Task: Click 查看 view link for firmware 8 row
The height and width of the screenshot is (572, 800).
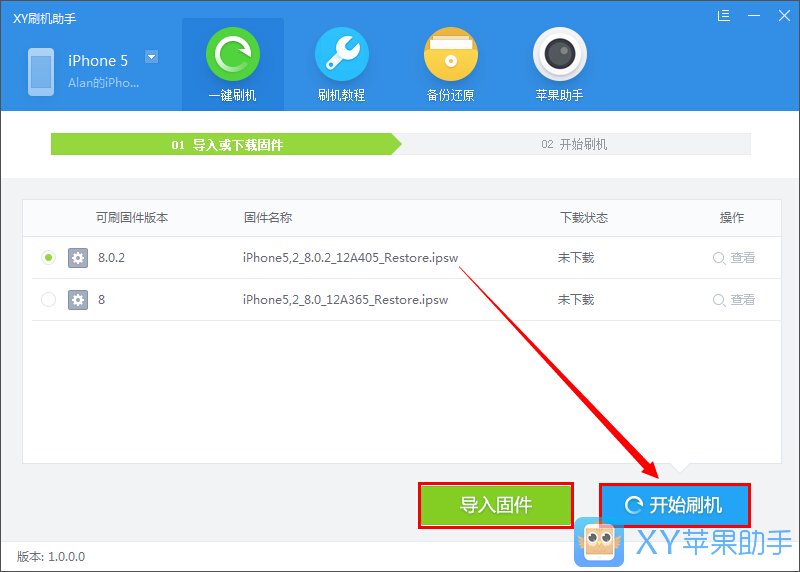Action: [x=734, y=300]
